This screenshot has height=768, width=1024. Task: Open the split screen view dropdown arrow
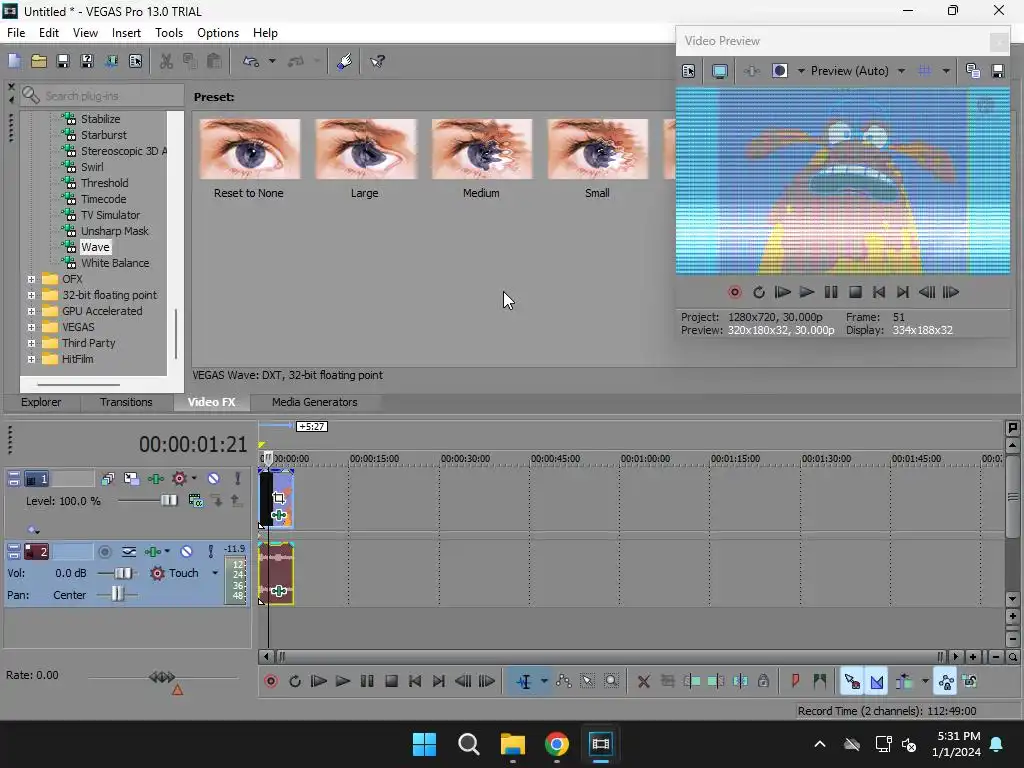coord(801,71)
